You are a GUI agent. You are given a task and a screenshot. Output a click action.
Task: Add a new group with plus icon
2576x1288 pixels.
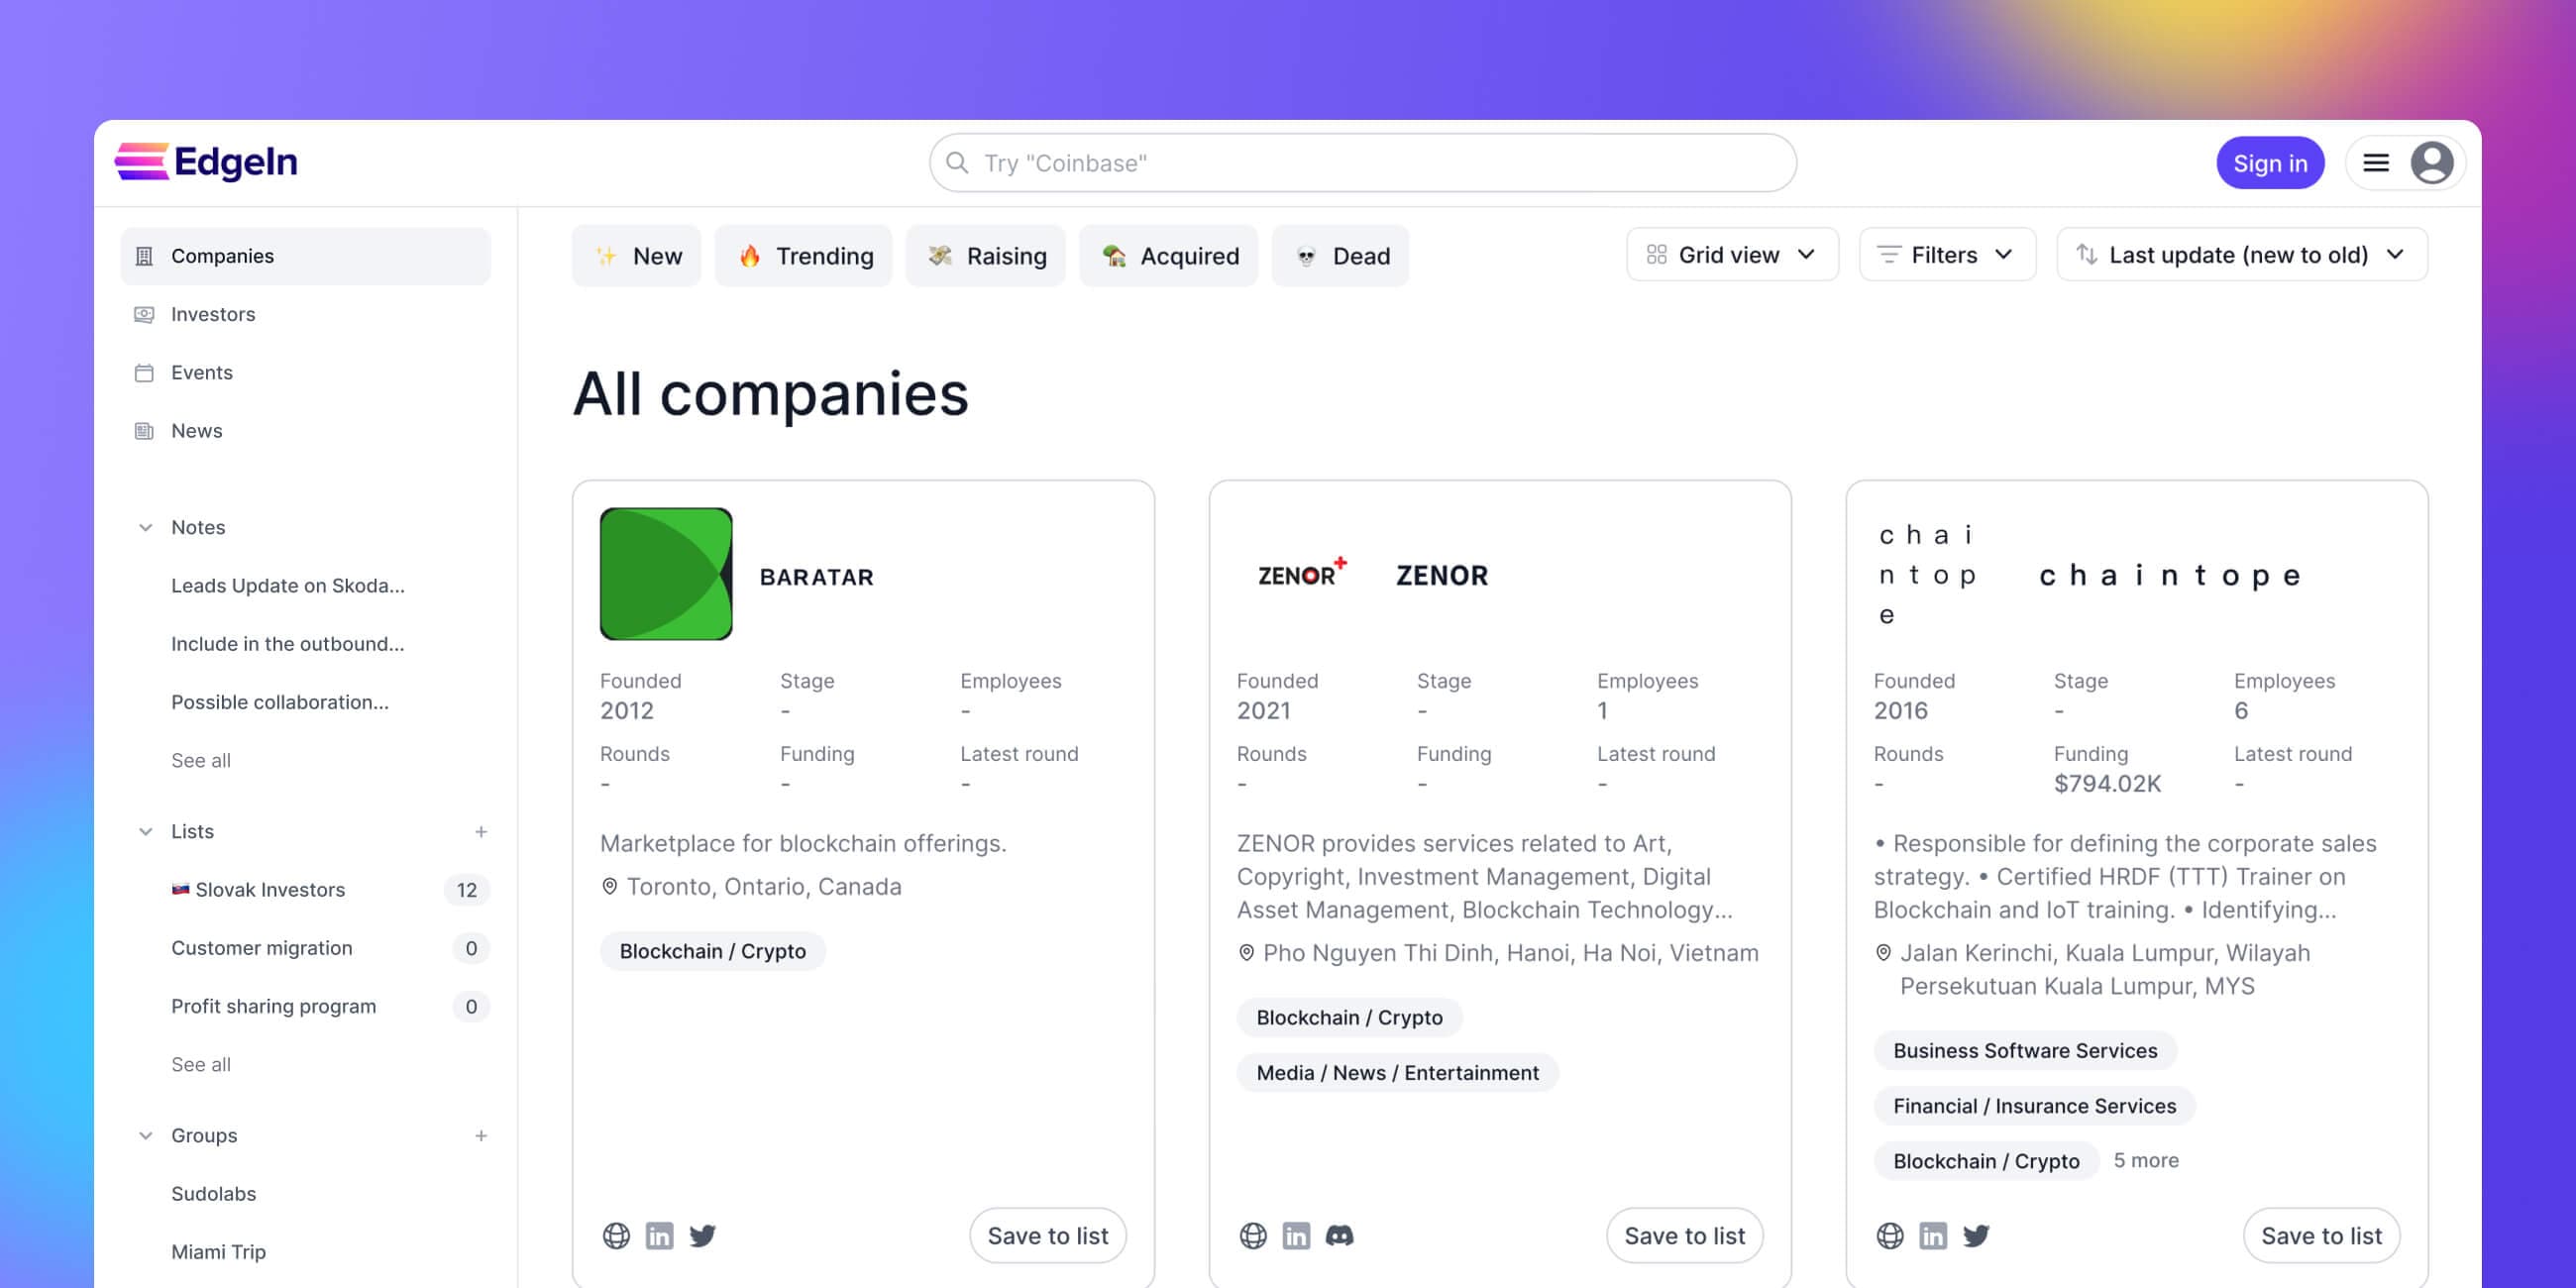[x=481, y=1136]
